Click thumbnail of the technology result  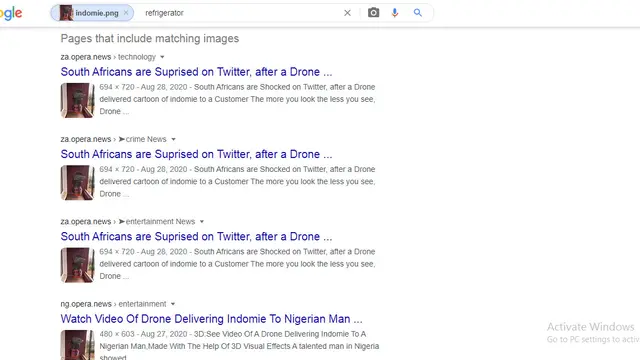[78, 100]
